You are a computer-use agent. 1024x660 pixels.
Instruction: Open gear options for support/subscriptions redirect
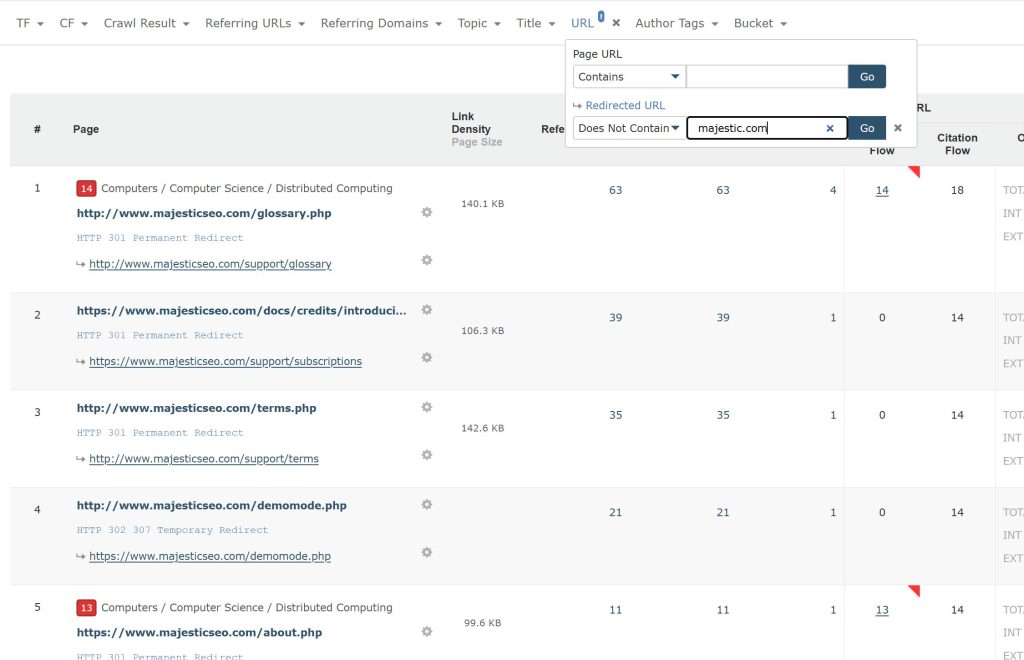click(x=426, y=357)
